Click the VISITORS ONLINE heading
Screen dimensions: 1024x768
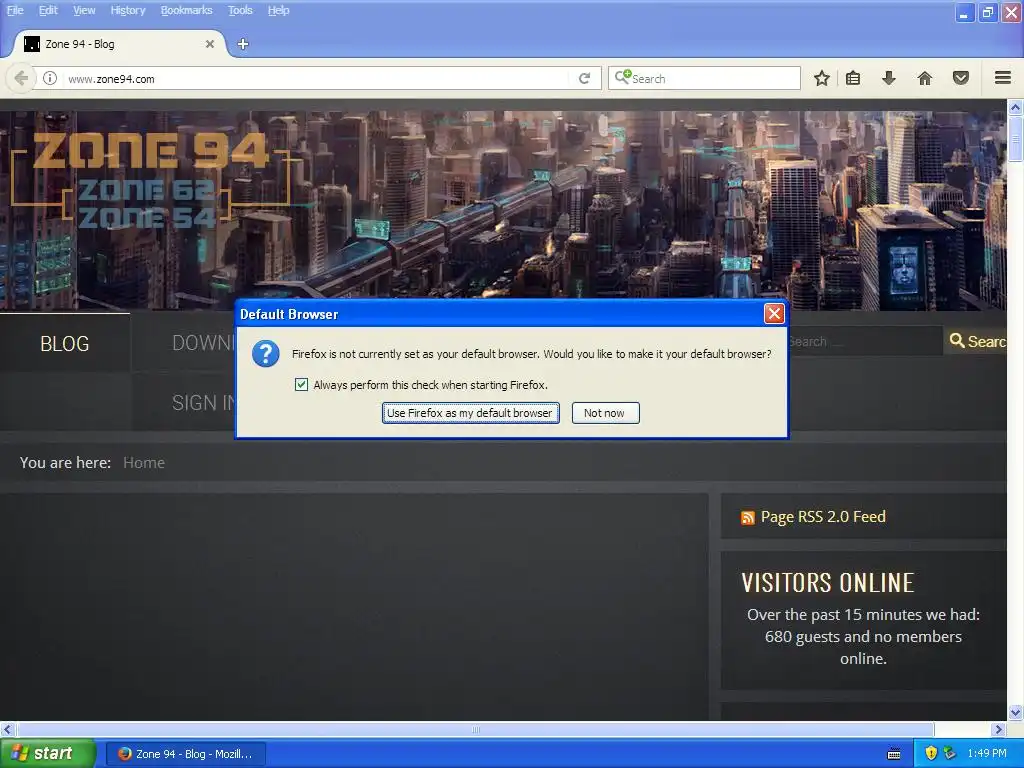tap(827, 583)
